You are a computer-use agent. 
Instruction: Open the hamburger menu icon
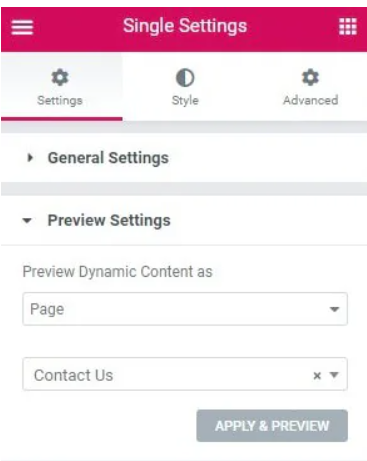22,27
